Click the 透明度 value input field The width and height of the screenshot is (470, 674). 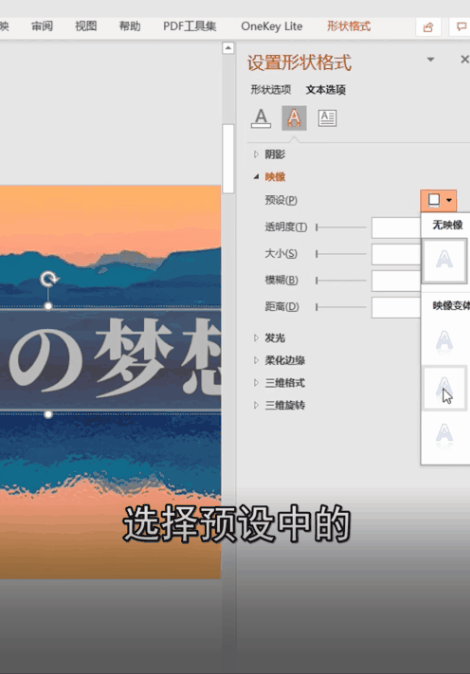[x=396, y=227]
